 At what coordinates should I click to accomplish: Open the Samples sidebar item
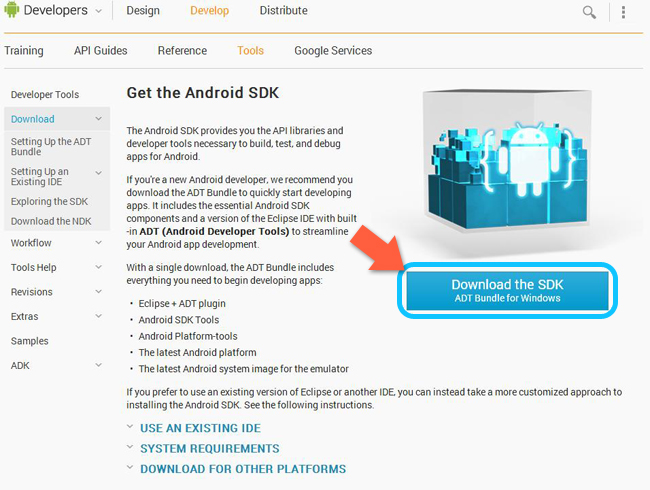coord(29,341)
